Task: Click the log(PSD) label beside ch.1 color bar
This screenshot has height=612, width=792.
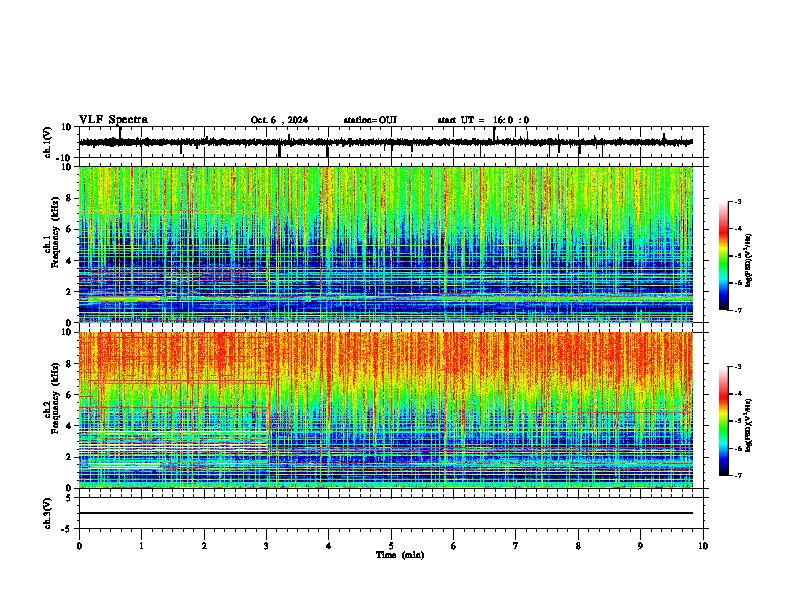Action: 749,261
